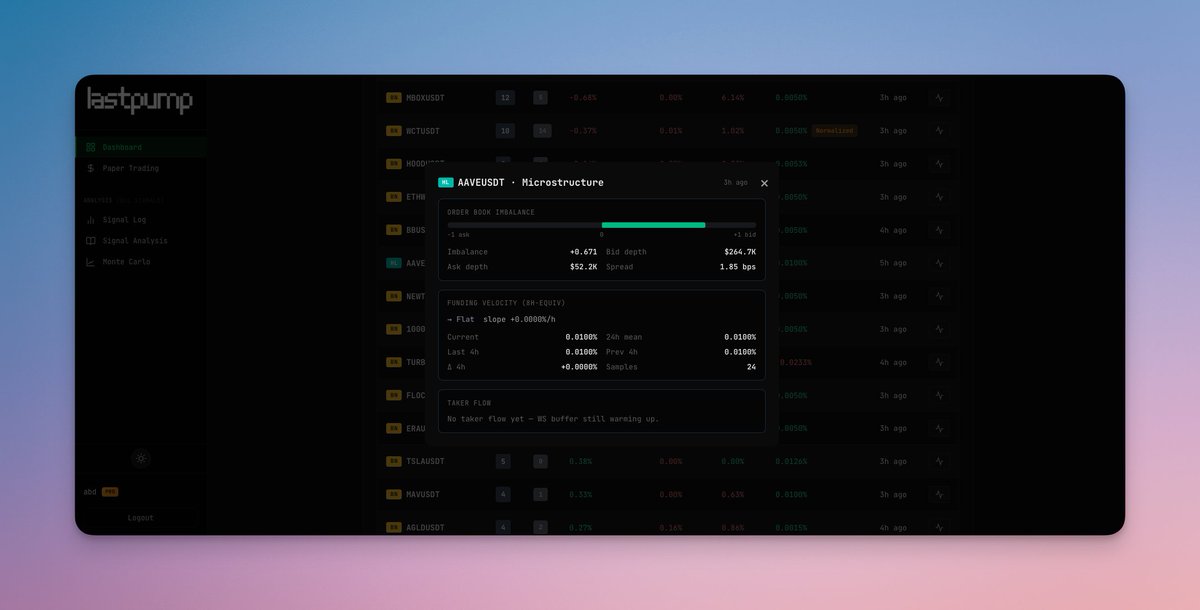Open microstructure chart icon for MAVUSDT row
The height and width of the screenshot is (610, 1200).
point(939,494)
